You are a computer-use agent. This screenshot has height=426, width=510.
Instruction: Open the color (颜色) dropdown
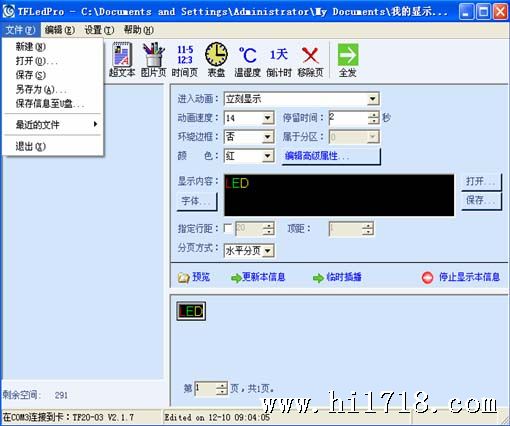point(267,156)
